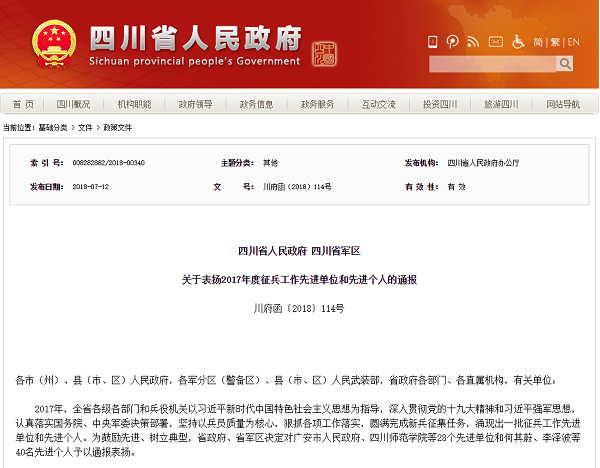600x468 pixels.
Task: Click the salutation line starting 各市（州）
Action: click(285, 380)
